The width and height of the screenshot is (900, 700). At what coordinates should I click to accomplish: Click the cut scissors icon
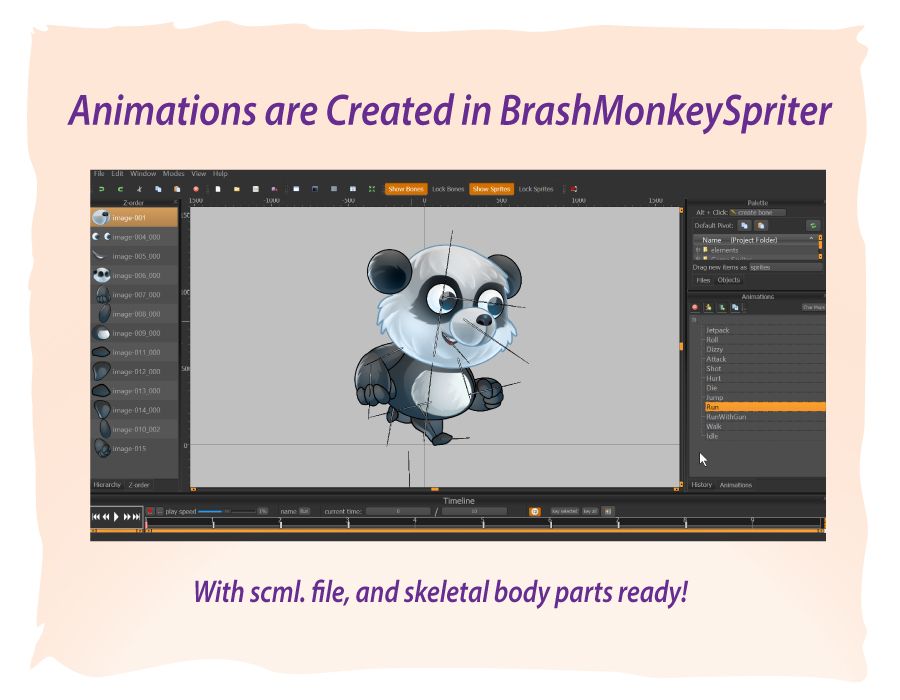139,189
